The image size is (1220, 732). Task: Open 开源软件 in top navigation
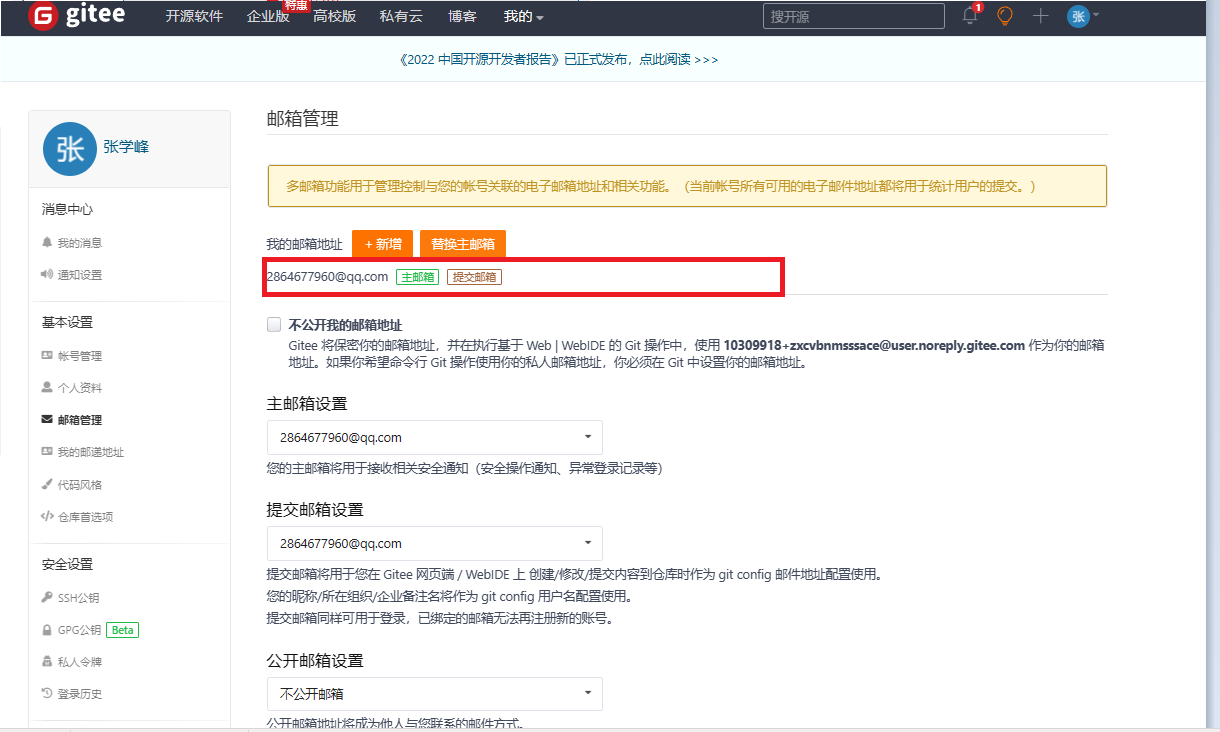point(194,17)
